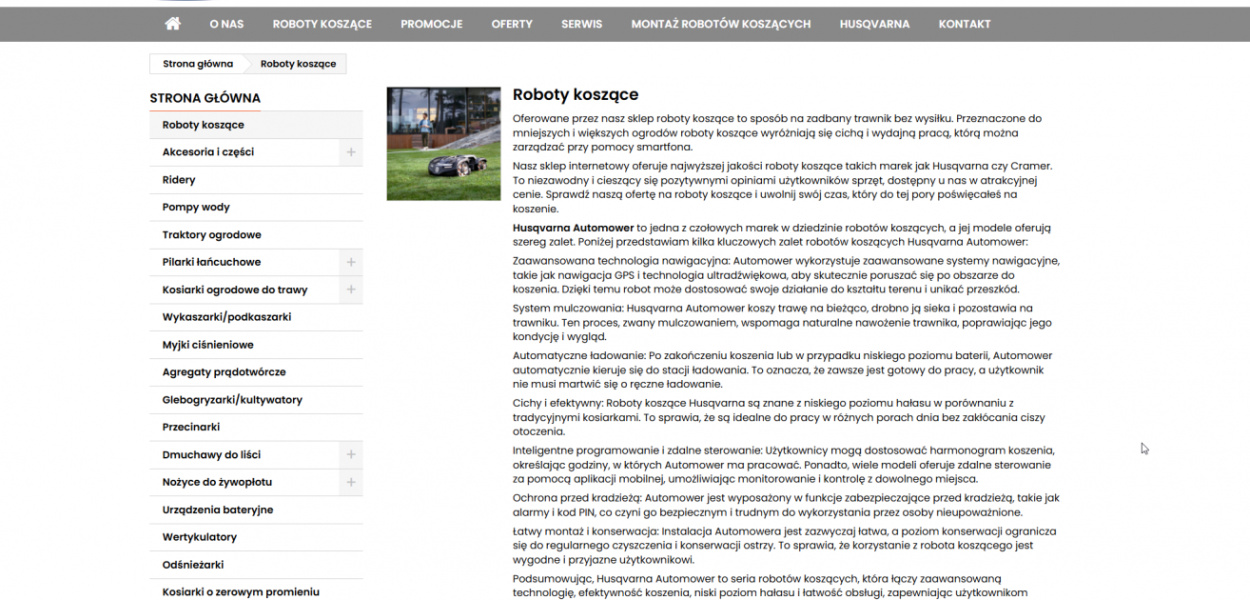Open the PROMOCJE menu item
Image resolution: width=1250 pixels, height=600 pixels.
pos(431,24)
